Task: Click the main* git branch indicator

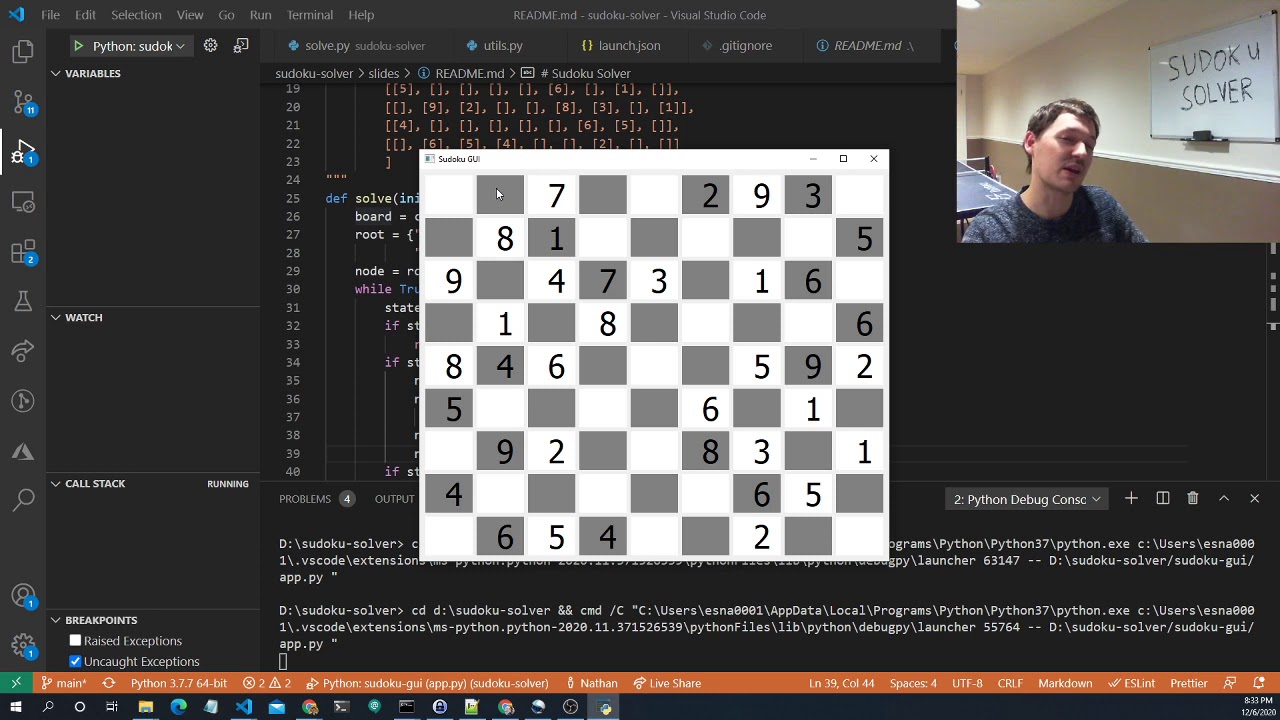Action: [63, 683]
